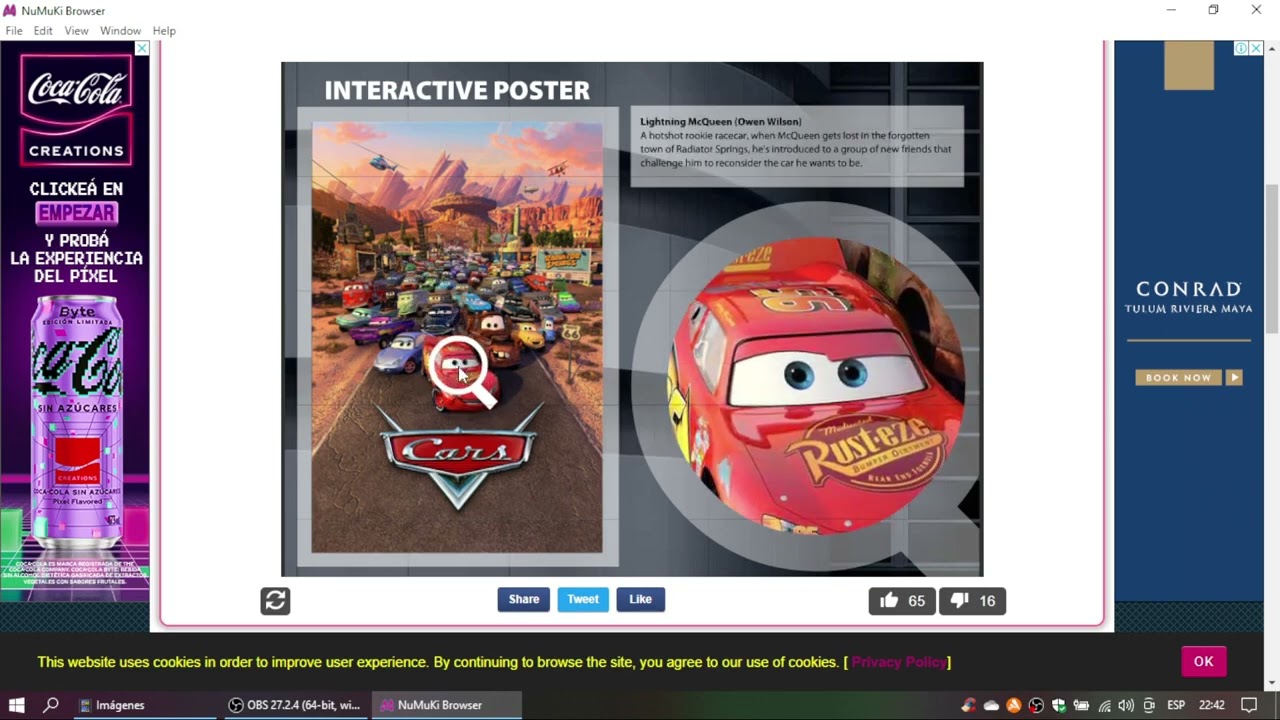Open the View menu
The image size is (1280, 720).
point(77,31)
